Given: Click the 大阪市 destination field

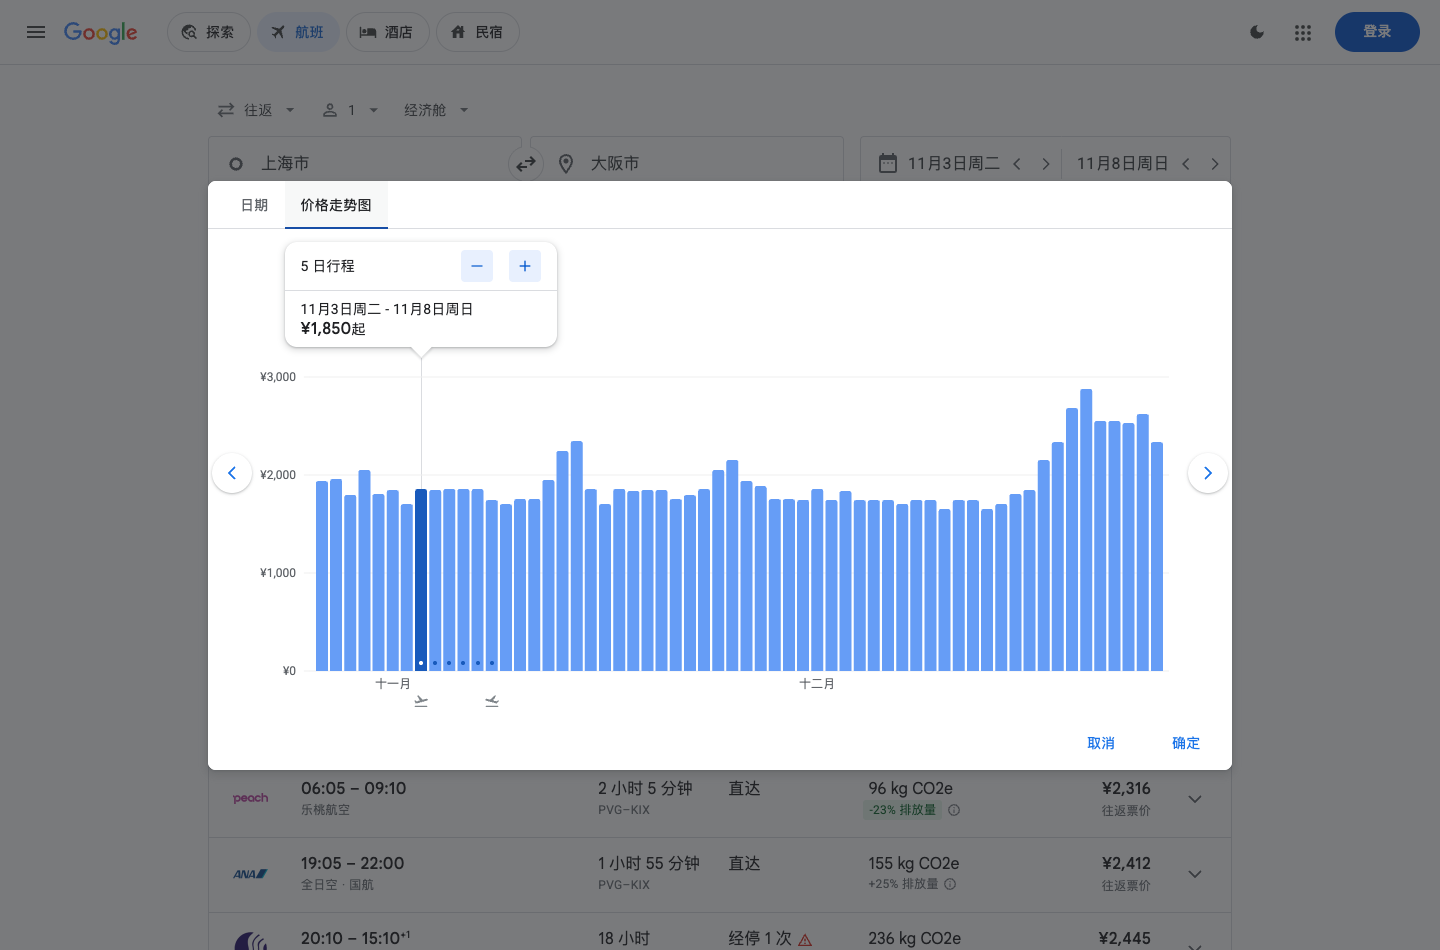Looking at the screenshot, I should click(688, 163).
